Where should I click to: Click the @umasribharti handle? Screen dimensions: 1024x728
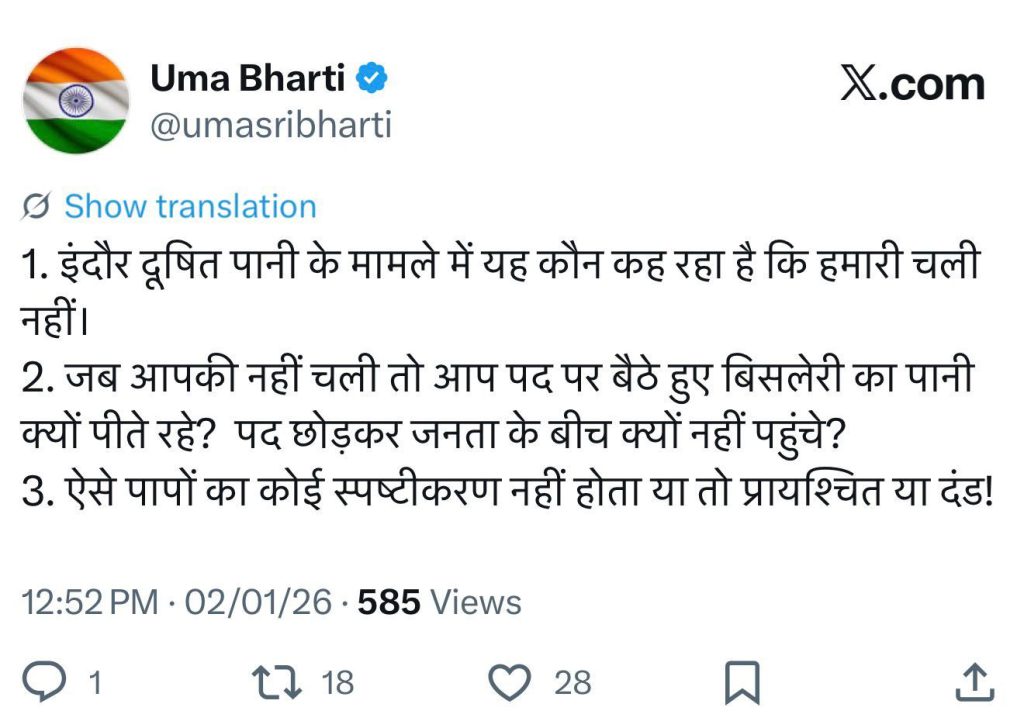coord(270,125)
